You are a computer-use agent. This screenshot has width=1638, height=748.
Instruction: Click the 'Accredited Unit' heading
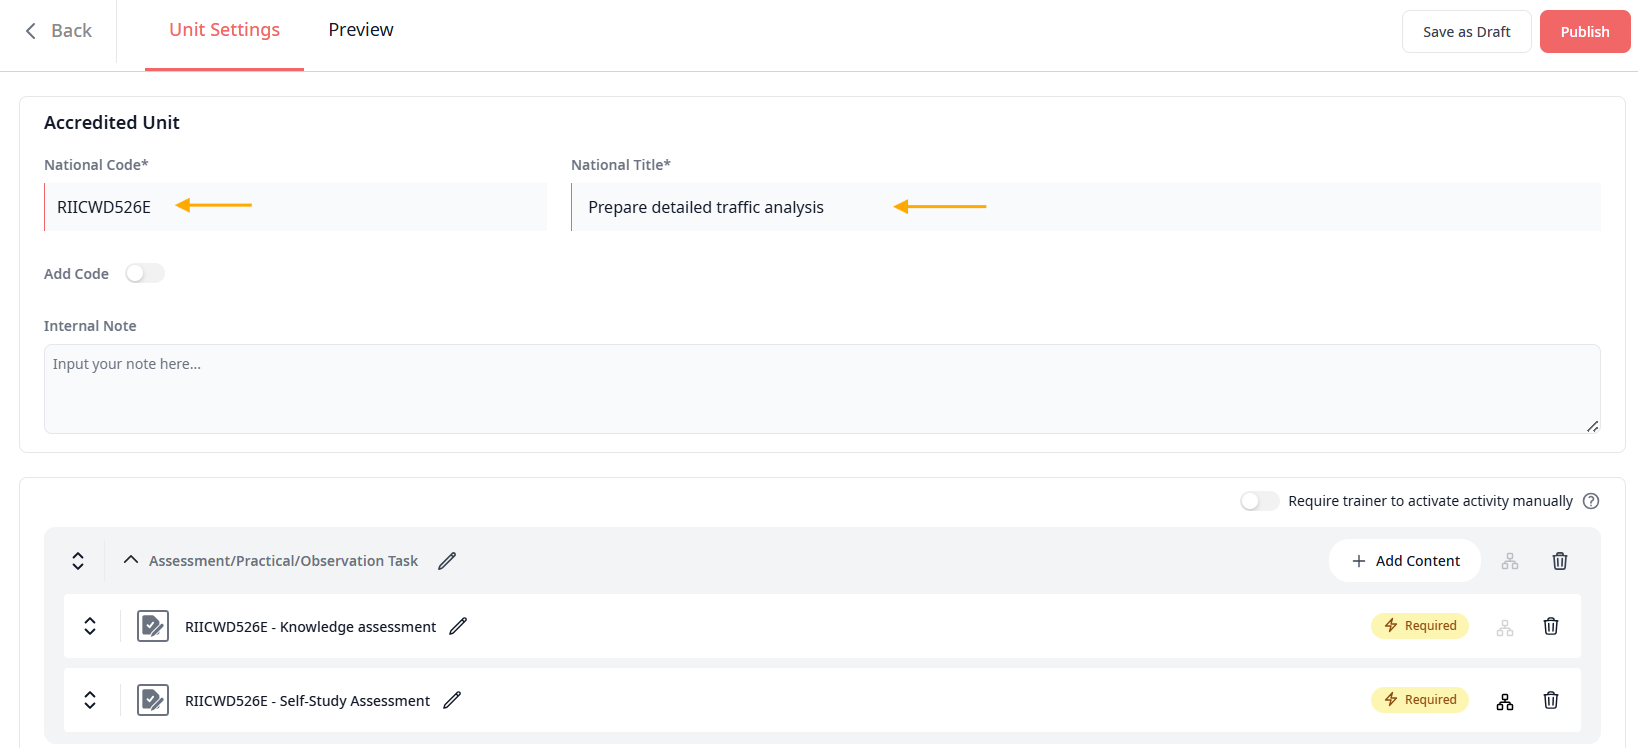112,122
